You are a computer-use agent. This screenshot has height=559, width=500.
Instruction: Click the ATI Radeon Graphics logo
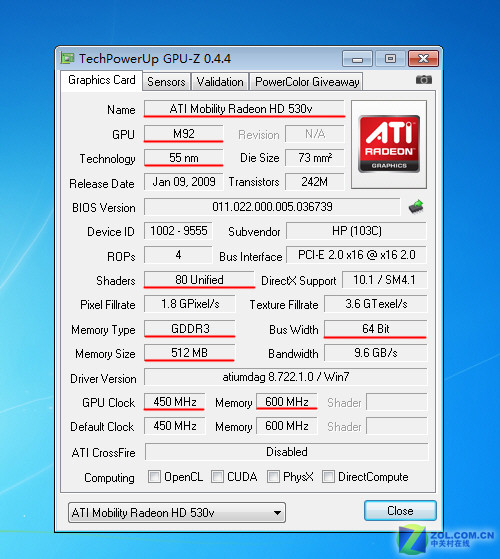pos(389,144)
